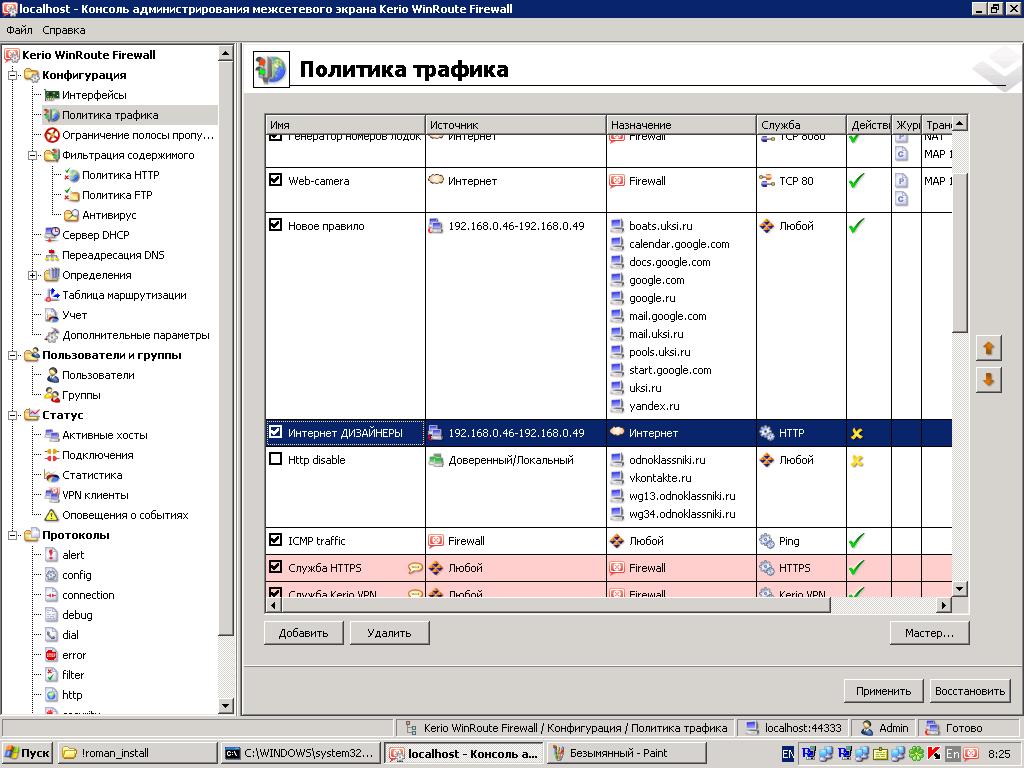The height and width of the screenshot is (768, 1024).
Task: Click the rules table vertical scrollbar thumb
Action: click(x=959, y=253)
